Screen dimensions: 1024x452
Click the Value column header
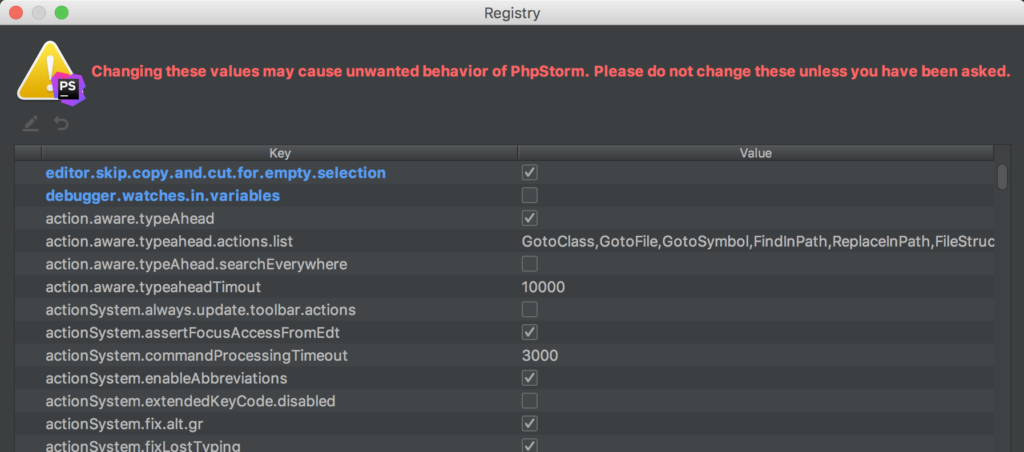(756, 153)
